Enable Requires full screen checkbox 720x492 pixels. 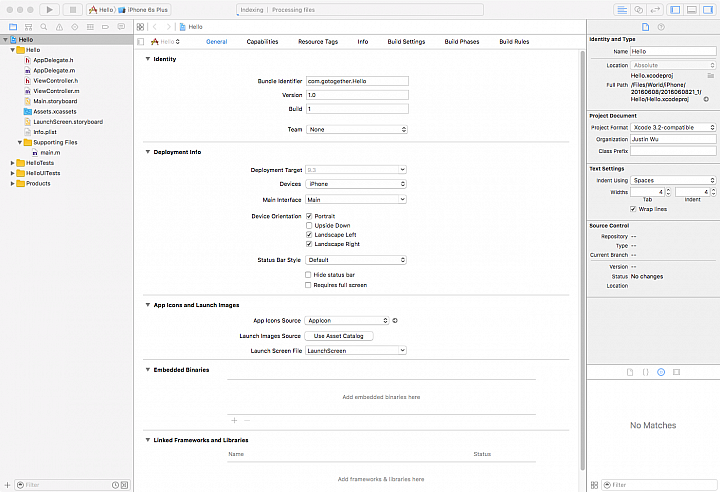click(308, 285)
